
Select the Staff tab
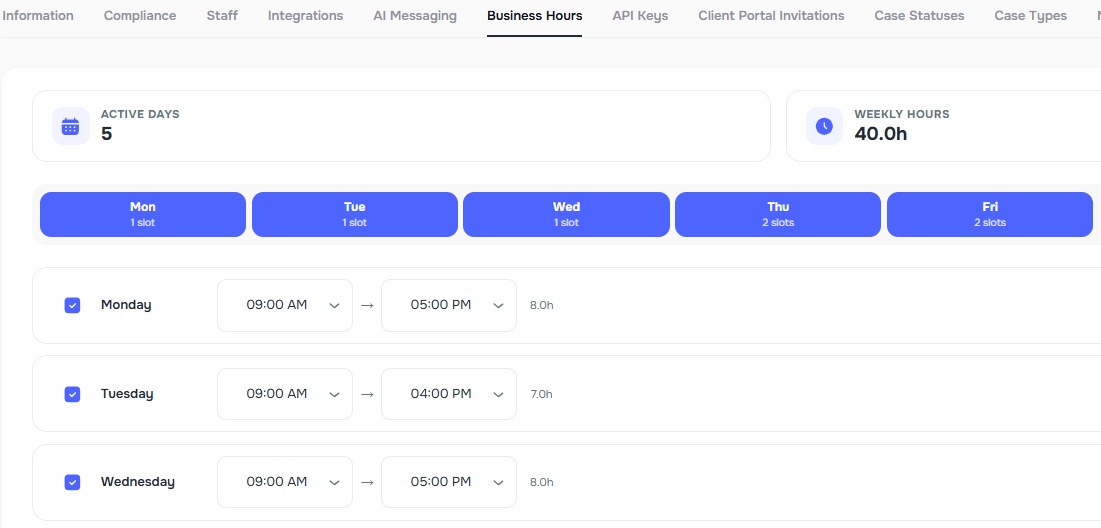tap(222, 16)
